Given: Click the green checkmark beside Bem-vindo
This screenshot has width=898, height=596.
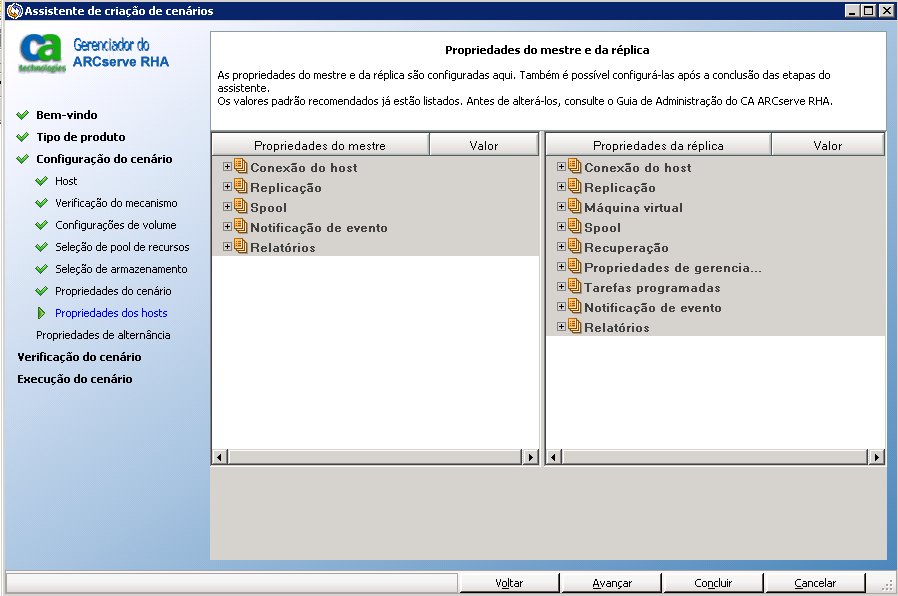Looking at the screenshot, I should pos(23,115).
